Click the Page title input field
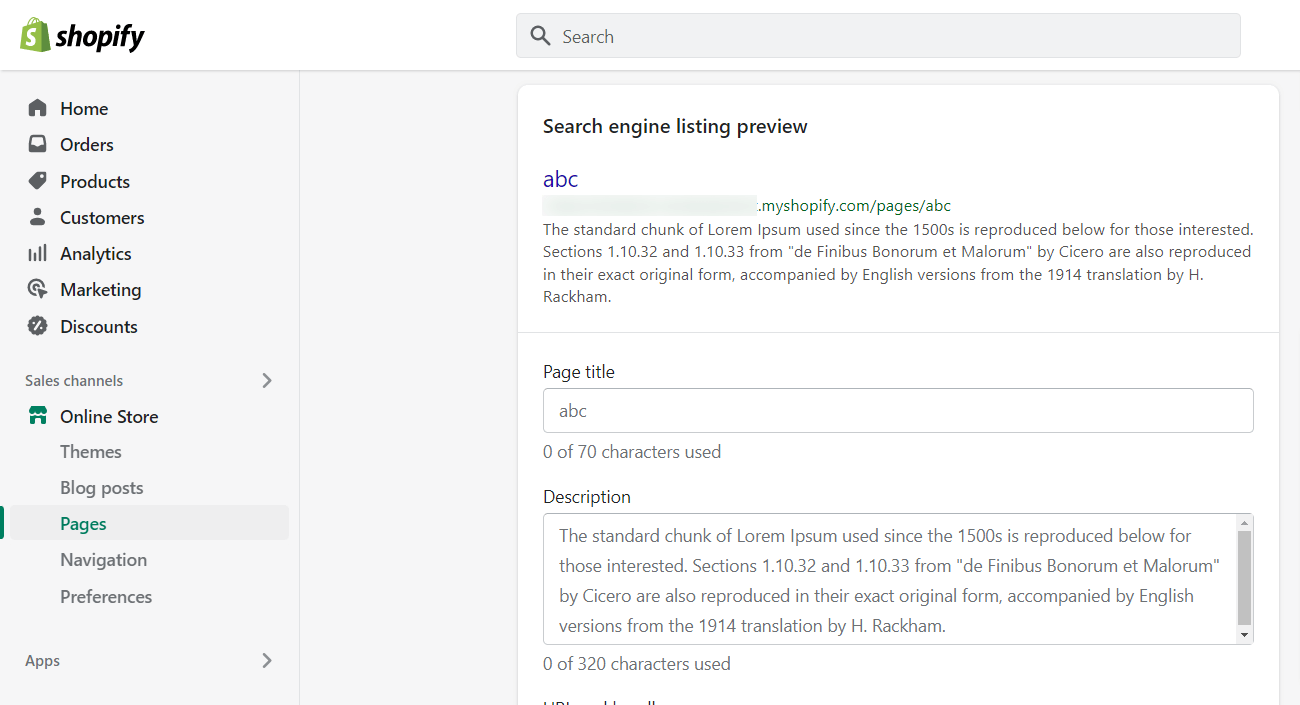 coord(898,410)
